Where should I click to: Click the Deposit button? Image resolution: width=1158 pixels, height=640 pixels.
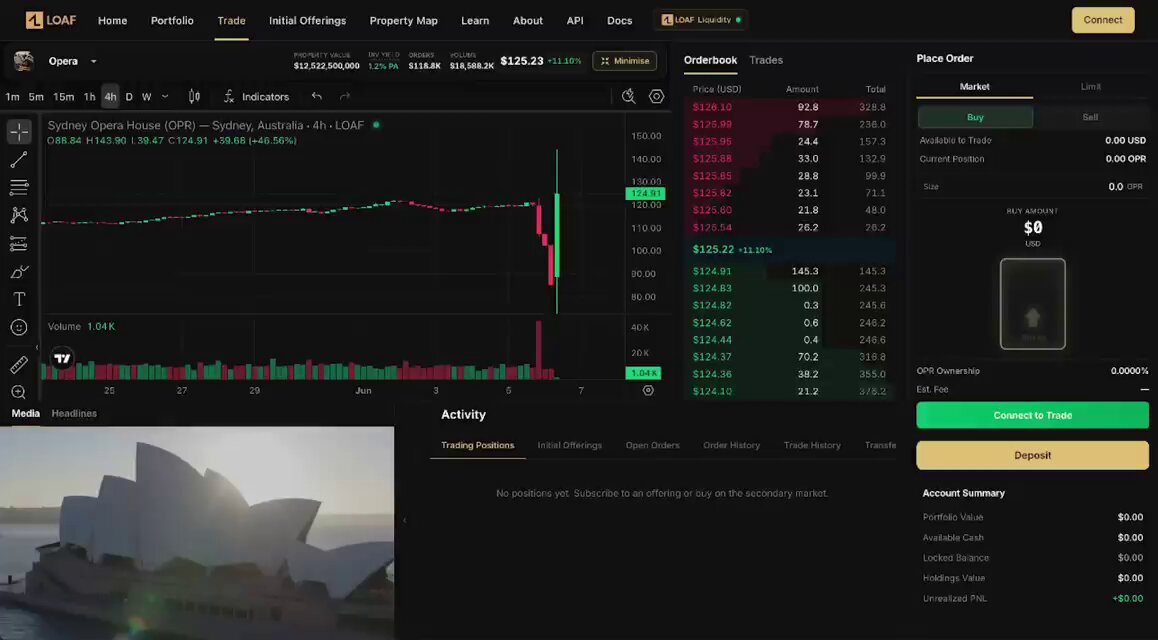click(1032, 455)
